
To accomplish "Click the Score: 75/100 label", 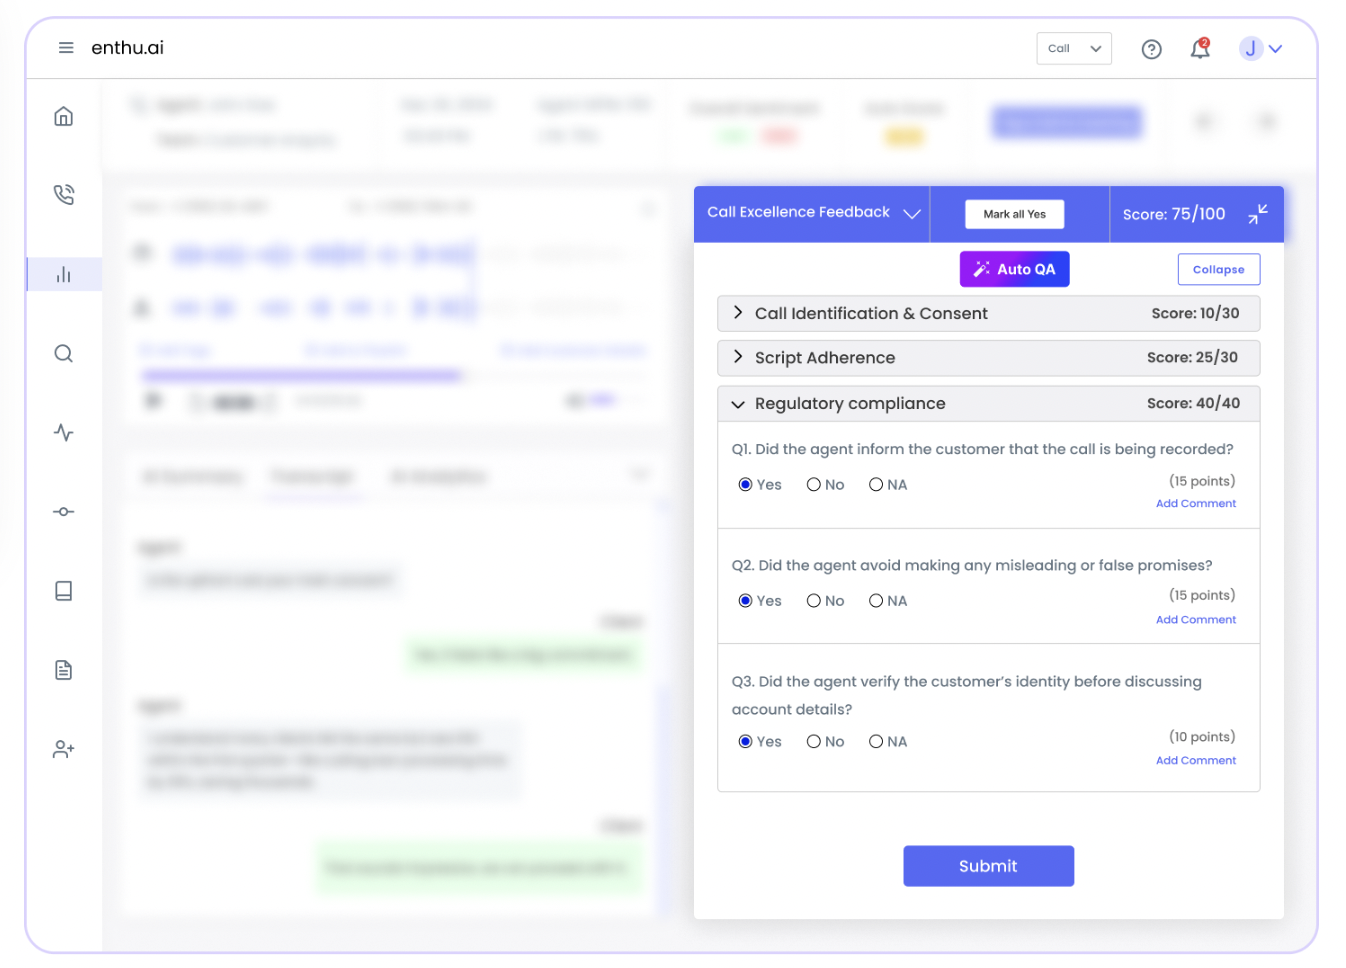I will [1174, 214].
